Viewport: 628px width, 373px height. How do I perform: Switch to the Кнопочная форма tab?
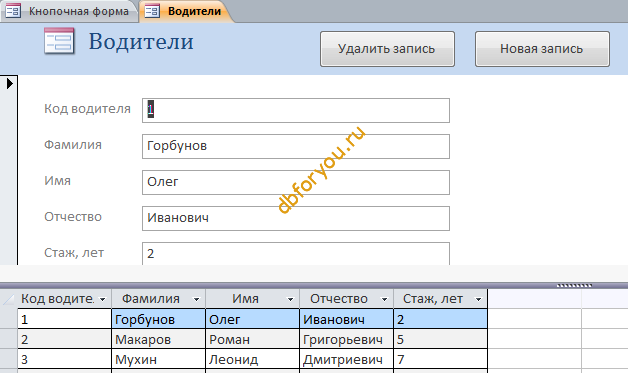(69, 11)
